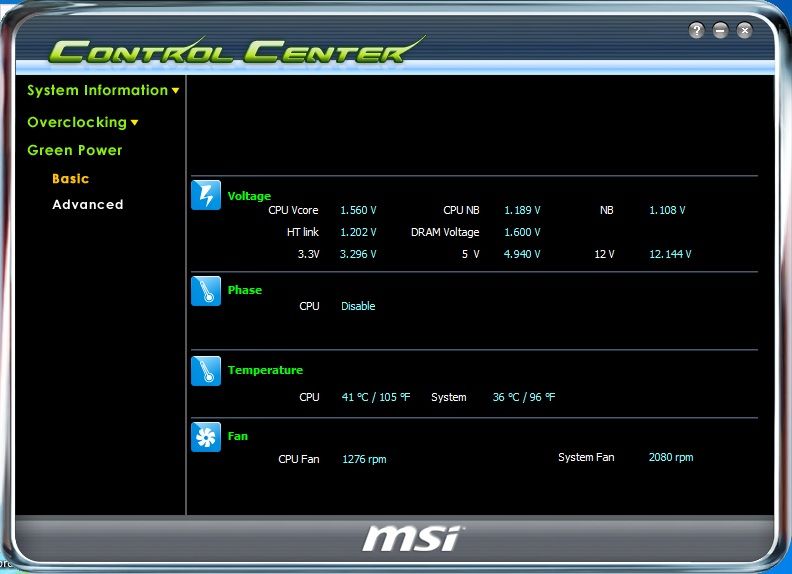Click the Temperature thermometer icon

click(x=206, y=371)
